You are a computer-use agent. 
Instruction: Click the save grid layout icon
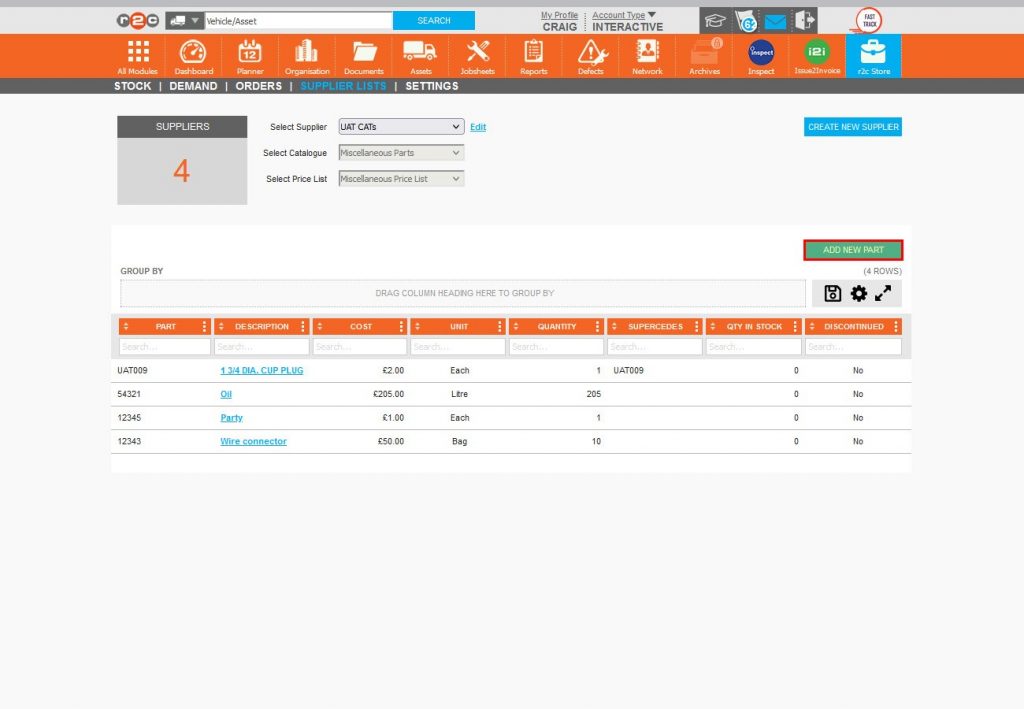pyautogui.click(x=832, y=293)
